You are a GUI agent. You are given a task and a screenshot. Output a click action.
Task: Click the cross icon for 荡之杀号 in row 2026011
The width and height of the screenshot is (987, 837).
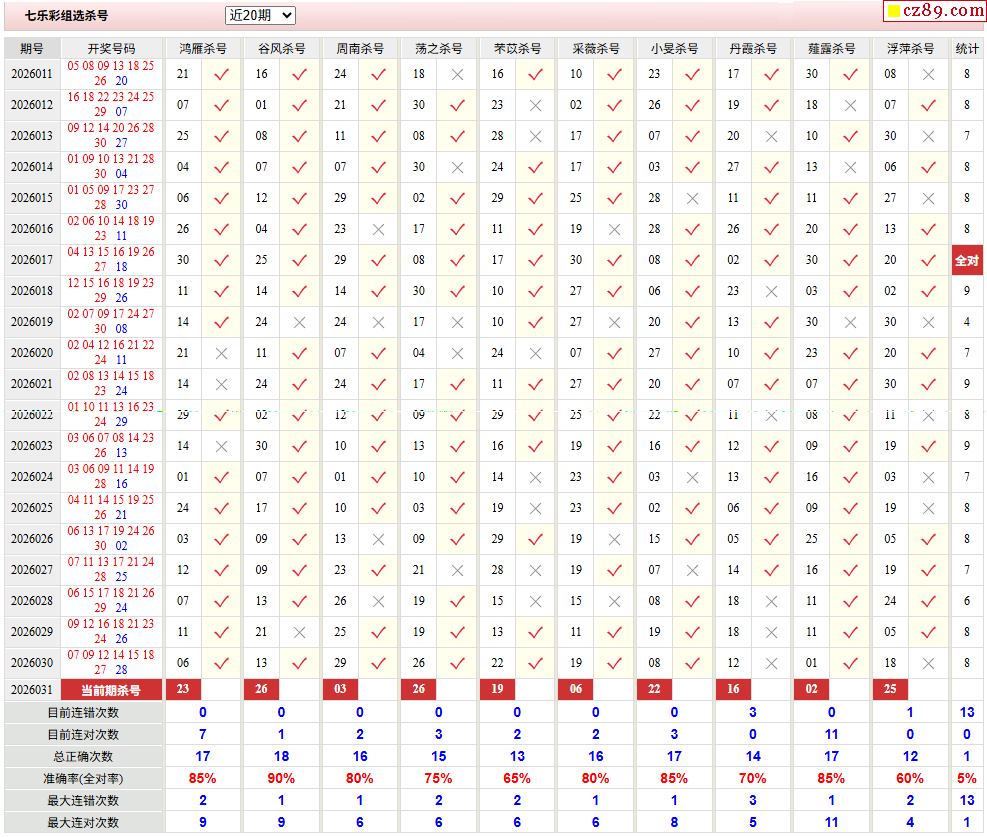[457, 74]
